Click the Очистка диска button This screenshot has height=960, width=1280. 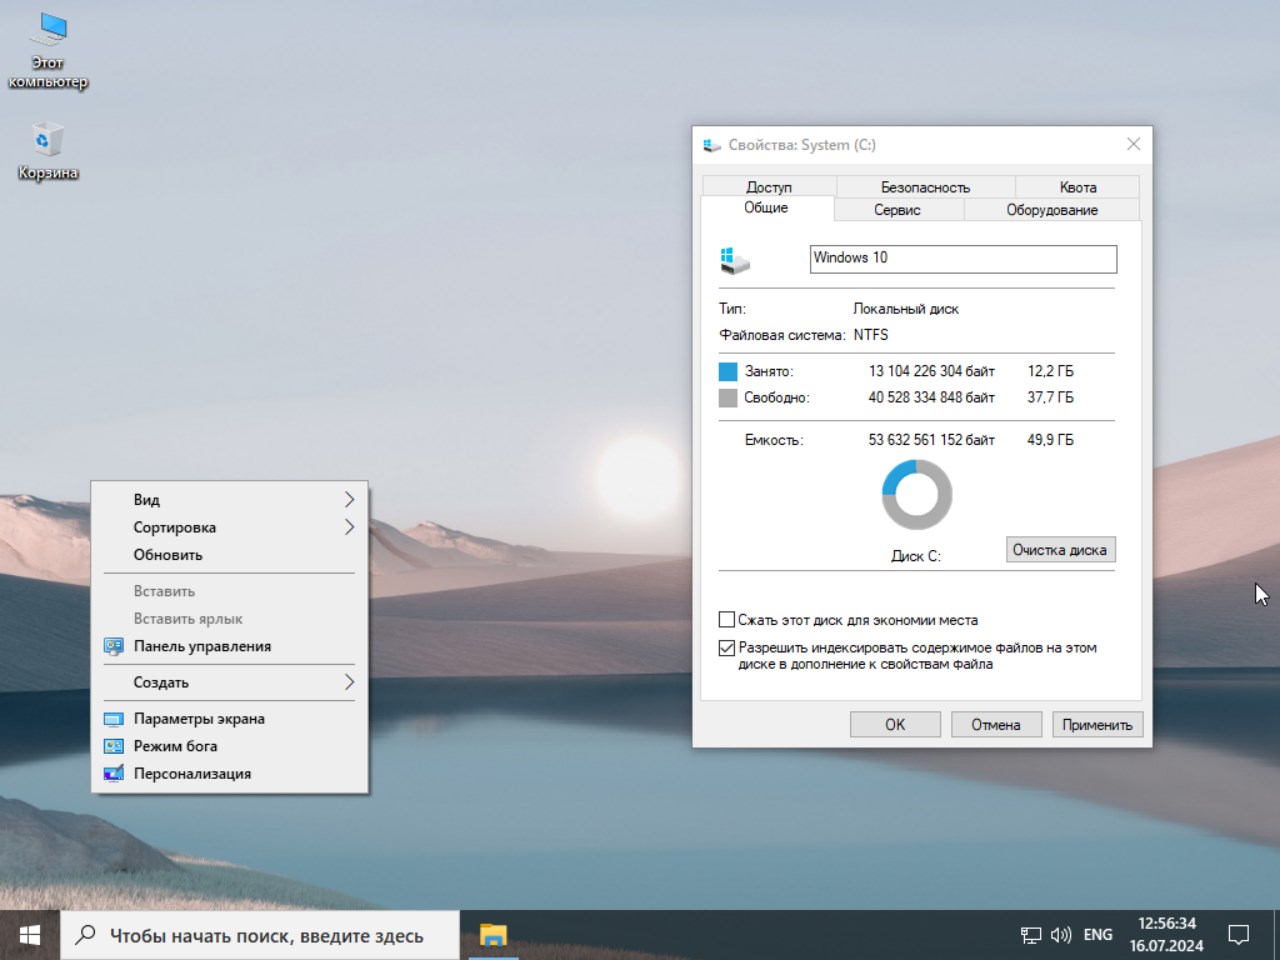tap(1060, 550)
